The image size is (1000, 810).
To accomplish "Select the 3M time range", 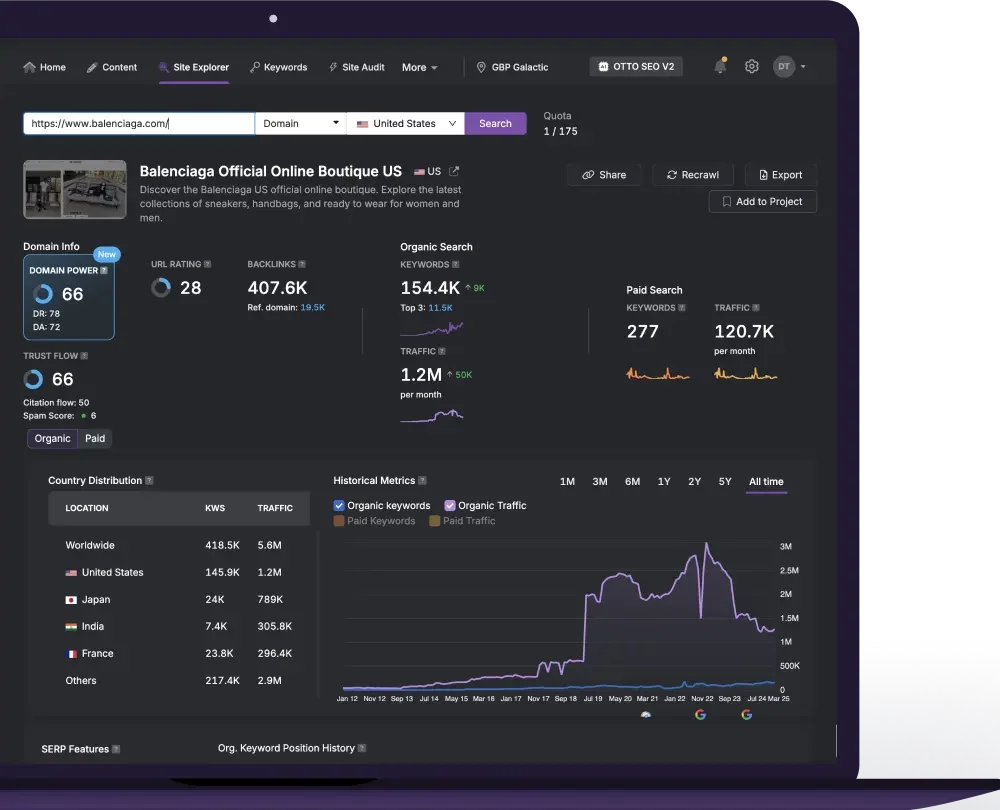I will (599, 482).
